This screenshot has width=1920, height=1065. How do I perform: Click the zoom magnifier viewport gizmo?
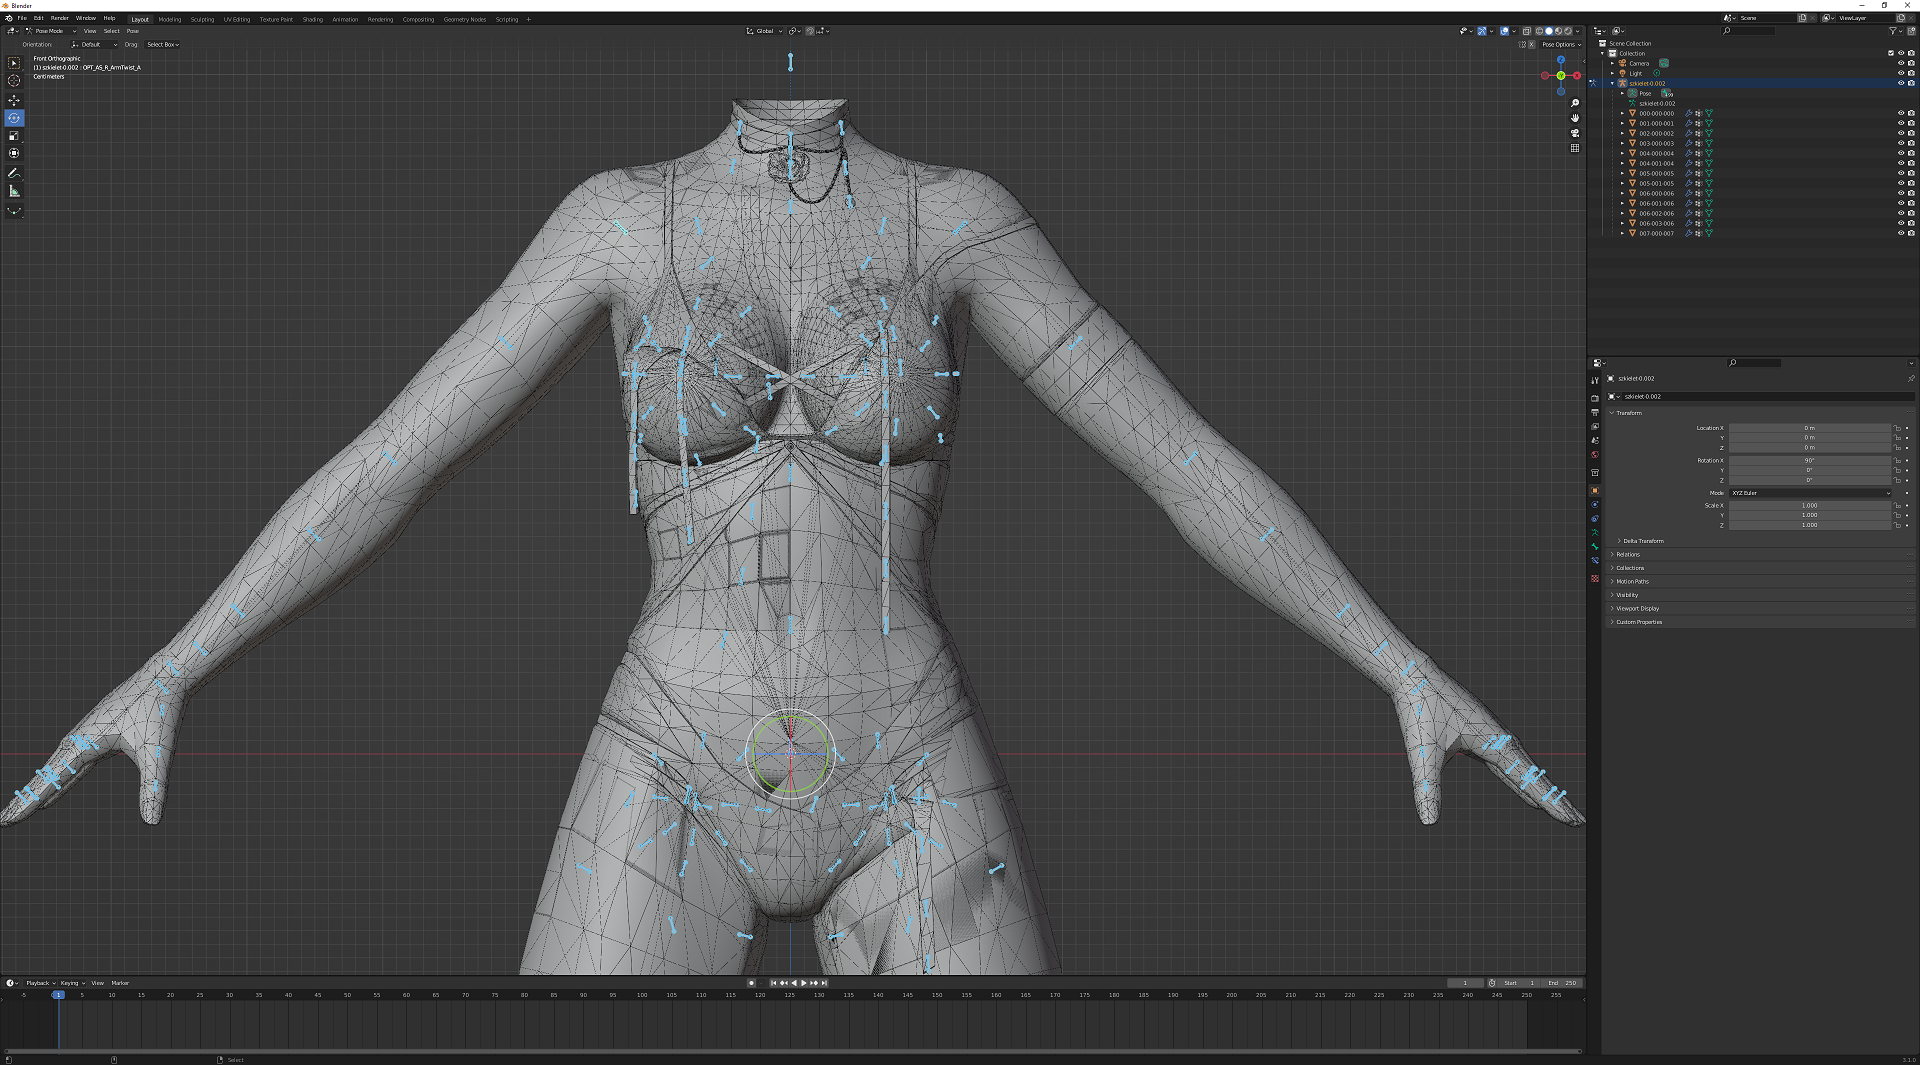click(x=1575, y=103)
